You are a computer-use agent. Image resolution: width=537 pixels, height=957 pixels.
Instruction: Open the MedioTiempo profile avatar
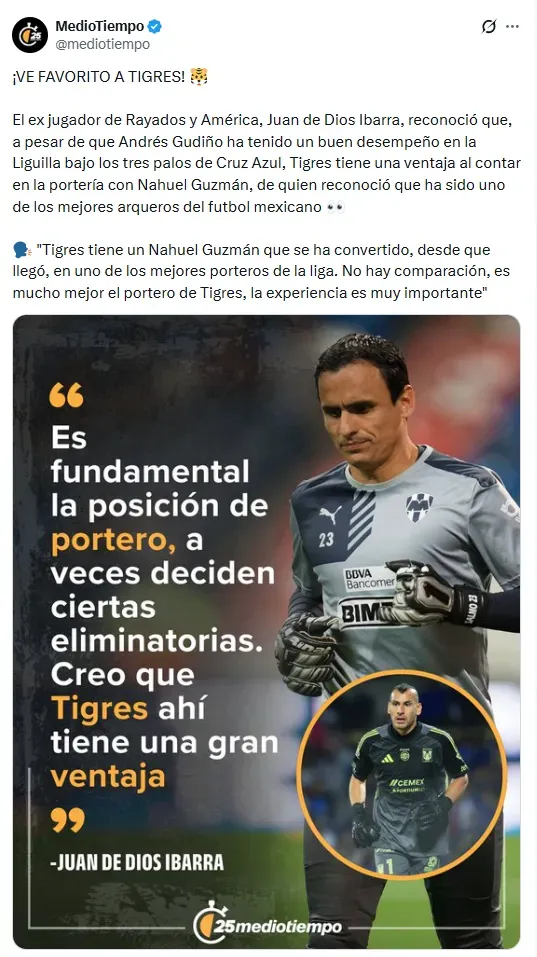point(30,35)
